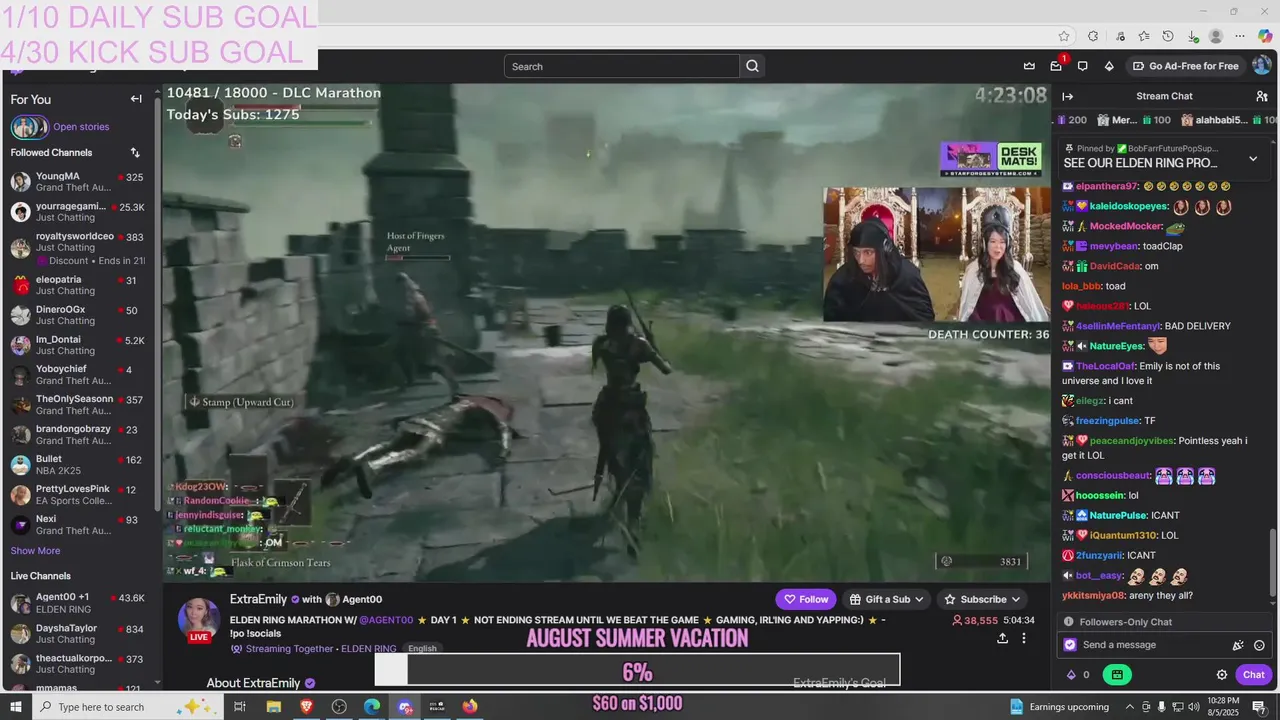This screenshot has width=1280, height=720.
Task: Open the DineroOGx followed channel
Action: point(77,315)
